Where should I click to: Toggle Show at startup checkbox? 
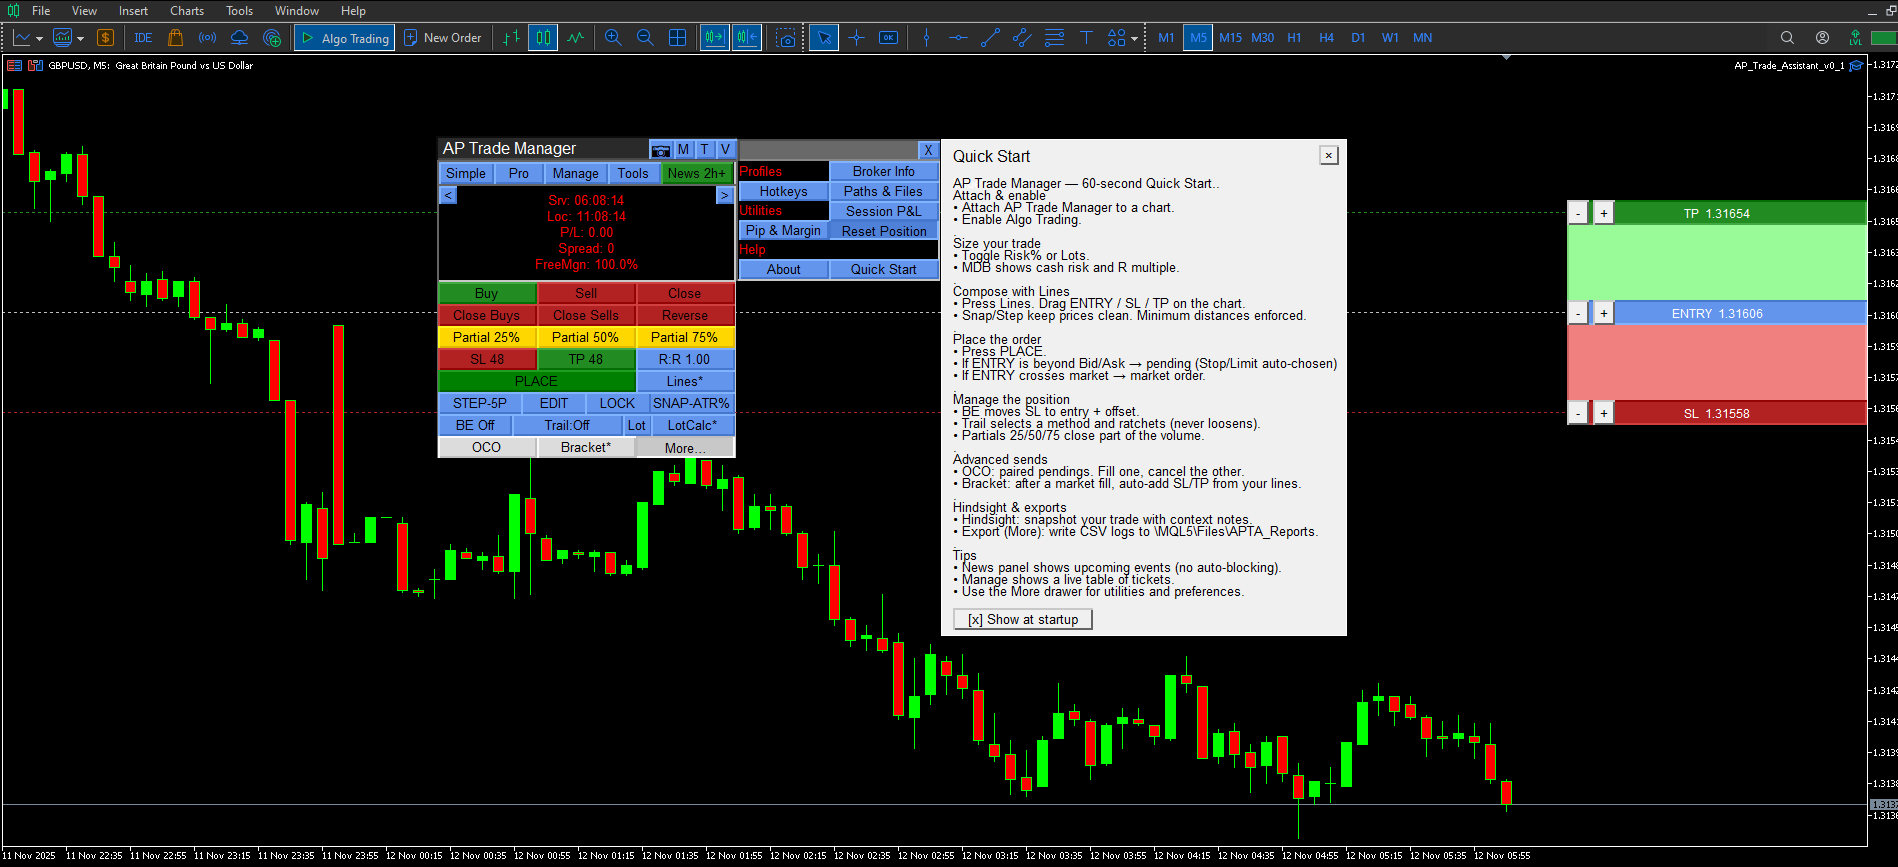click(1023, 620)
